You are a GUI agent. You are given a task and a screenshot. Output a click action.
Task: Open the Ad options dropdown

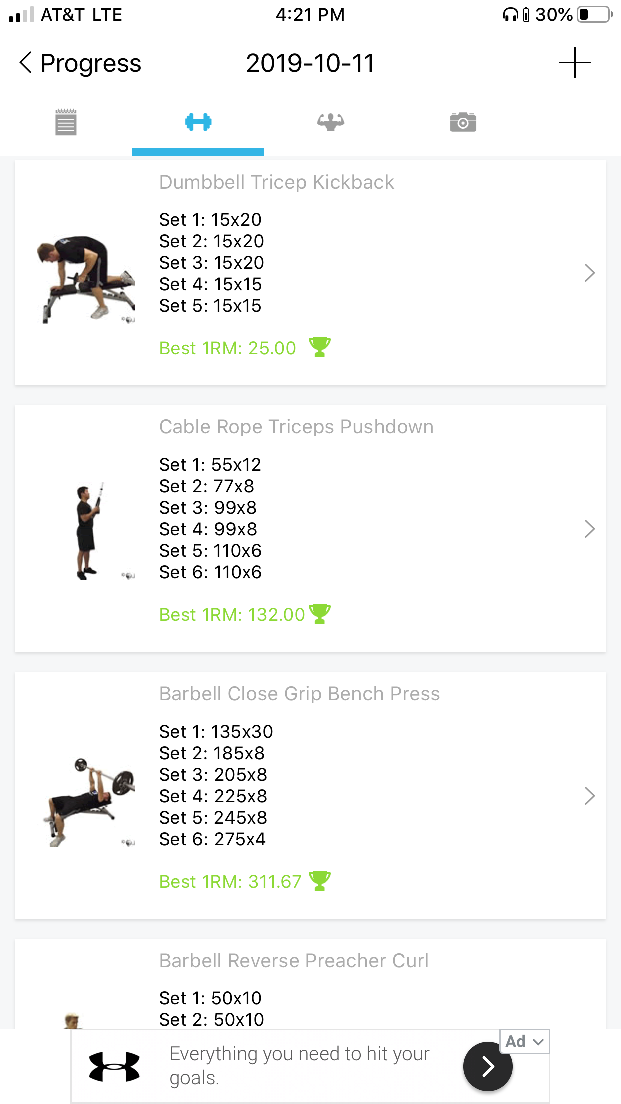(524, 1041)
